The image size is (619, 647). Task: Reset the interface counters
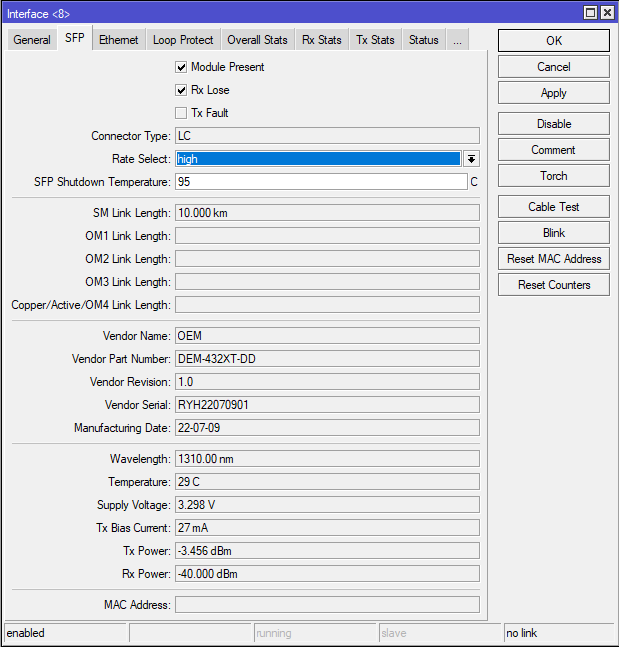coord(553,285)
